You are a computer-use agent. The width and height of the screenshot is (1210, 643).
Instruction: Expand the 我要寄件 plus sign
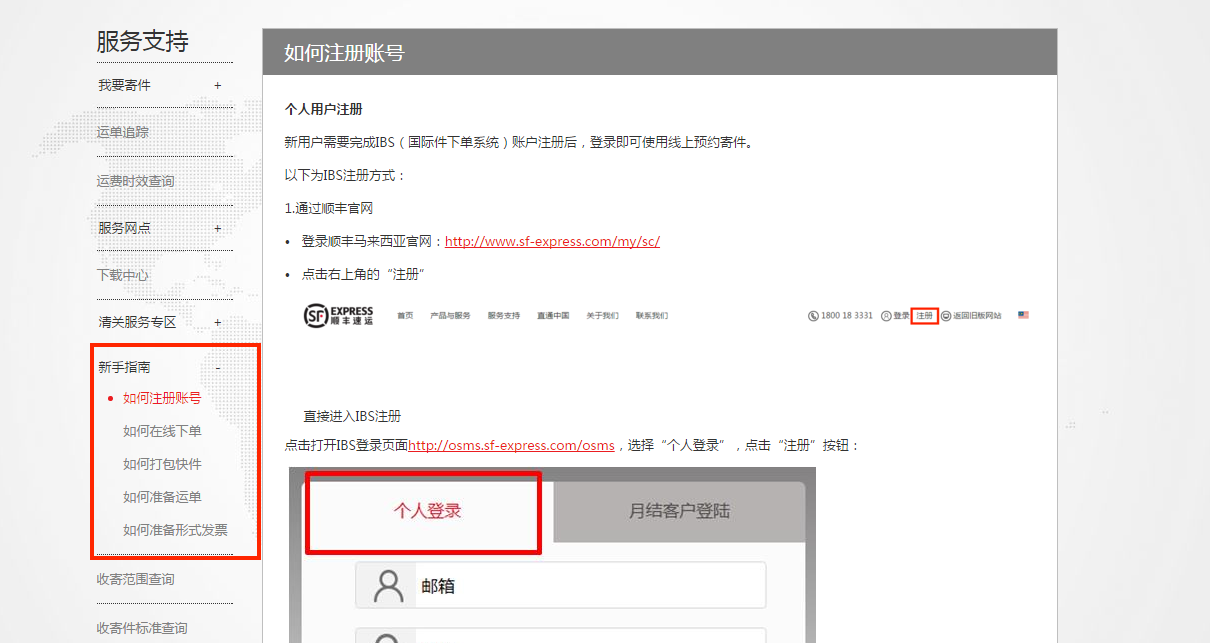[x=218, y=86]
